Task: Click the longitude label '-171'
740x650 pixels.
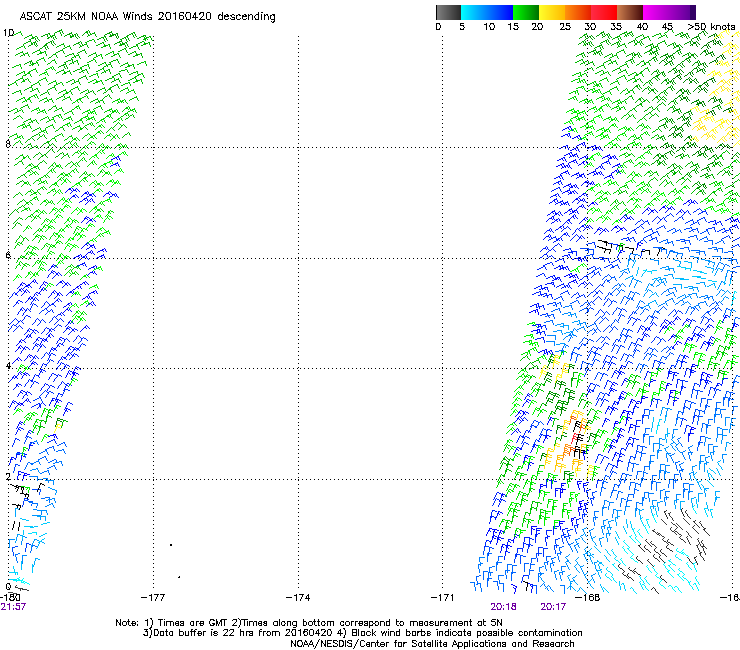Action: tap(443, 598)
